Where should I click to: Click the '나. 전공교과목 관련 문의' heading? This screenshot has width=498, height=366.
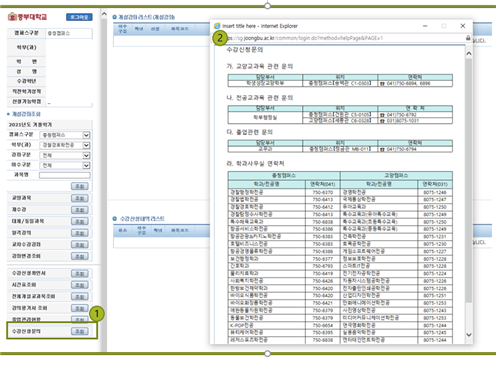[x=260, y=98]
